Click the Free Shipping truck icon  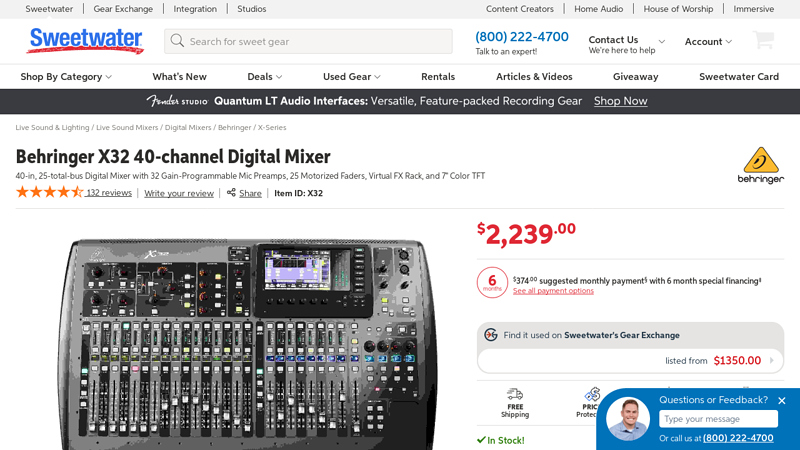click(x=515, y=394)
